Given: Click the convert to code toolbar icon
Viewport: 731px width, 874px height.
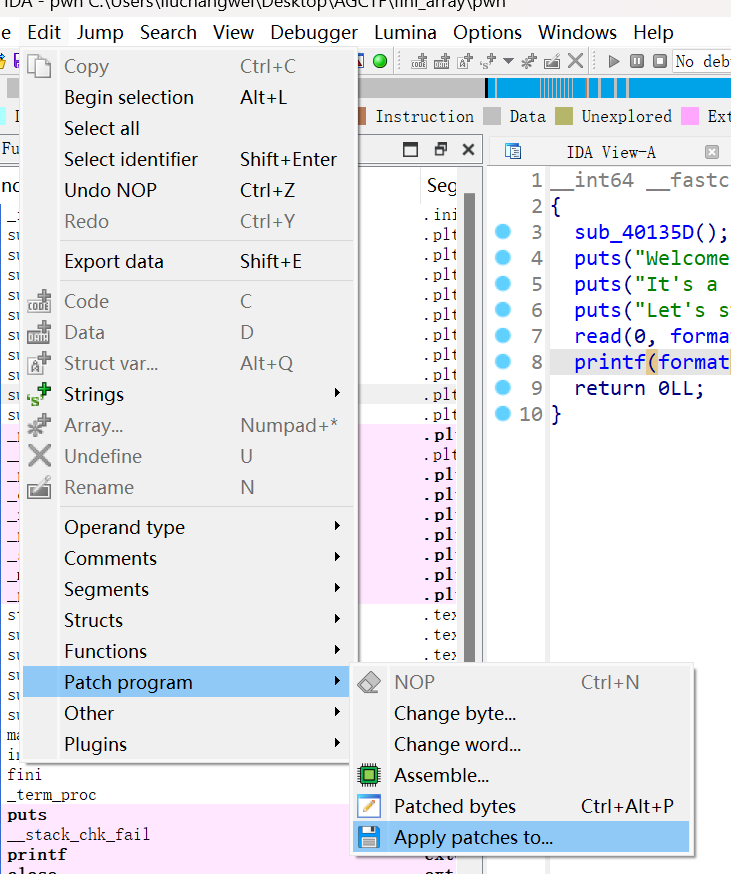Looking at the screenshot, I should click(419, 61).
